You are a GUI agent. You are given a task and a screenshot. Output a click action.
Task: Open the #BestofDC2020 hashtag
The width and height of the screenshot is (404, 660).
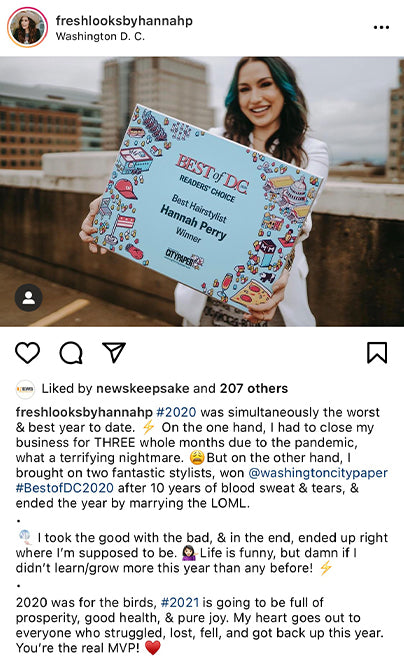coord(65,488)
